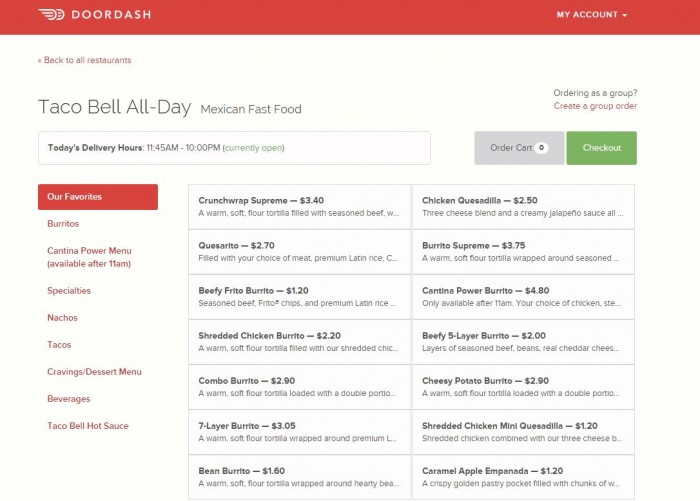Screen dimensions: 700x501
Task: Select Beefy 5-Layer Burrito
Action: (523, 342)
